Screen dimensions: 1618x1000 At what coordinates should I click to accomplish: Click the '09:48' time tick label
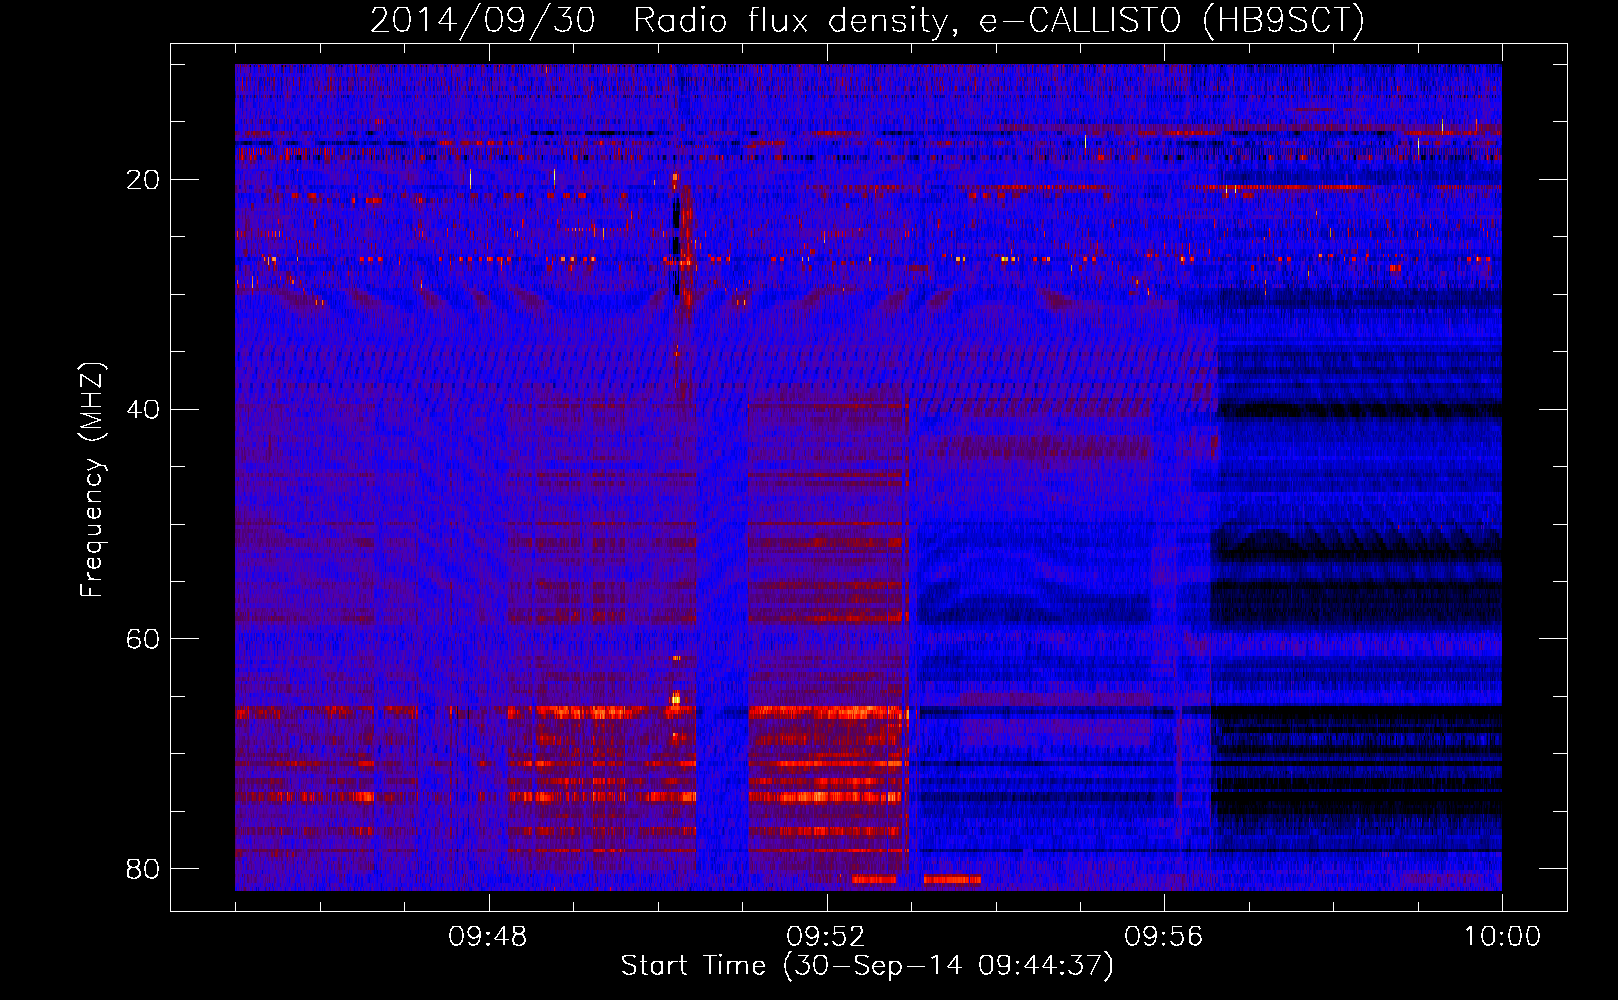pos(488,937)
